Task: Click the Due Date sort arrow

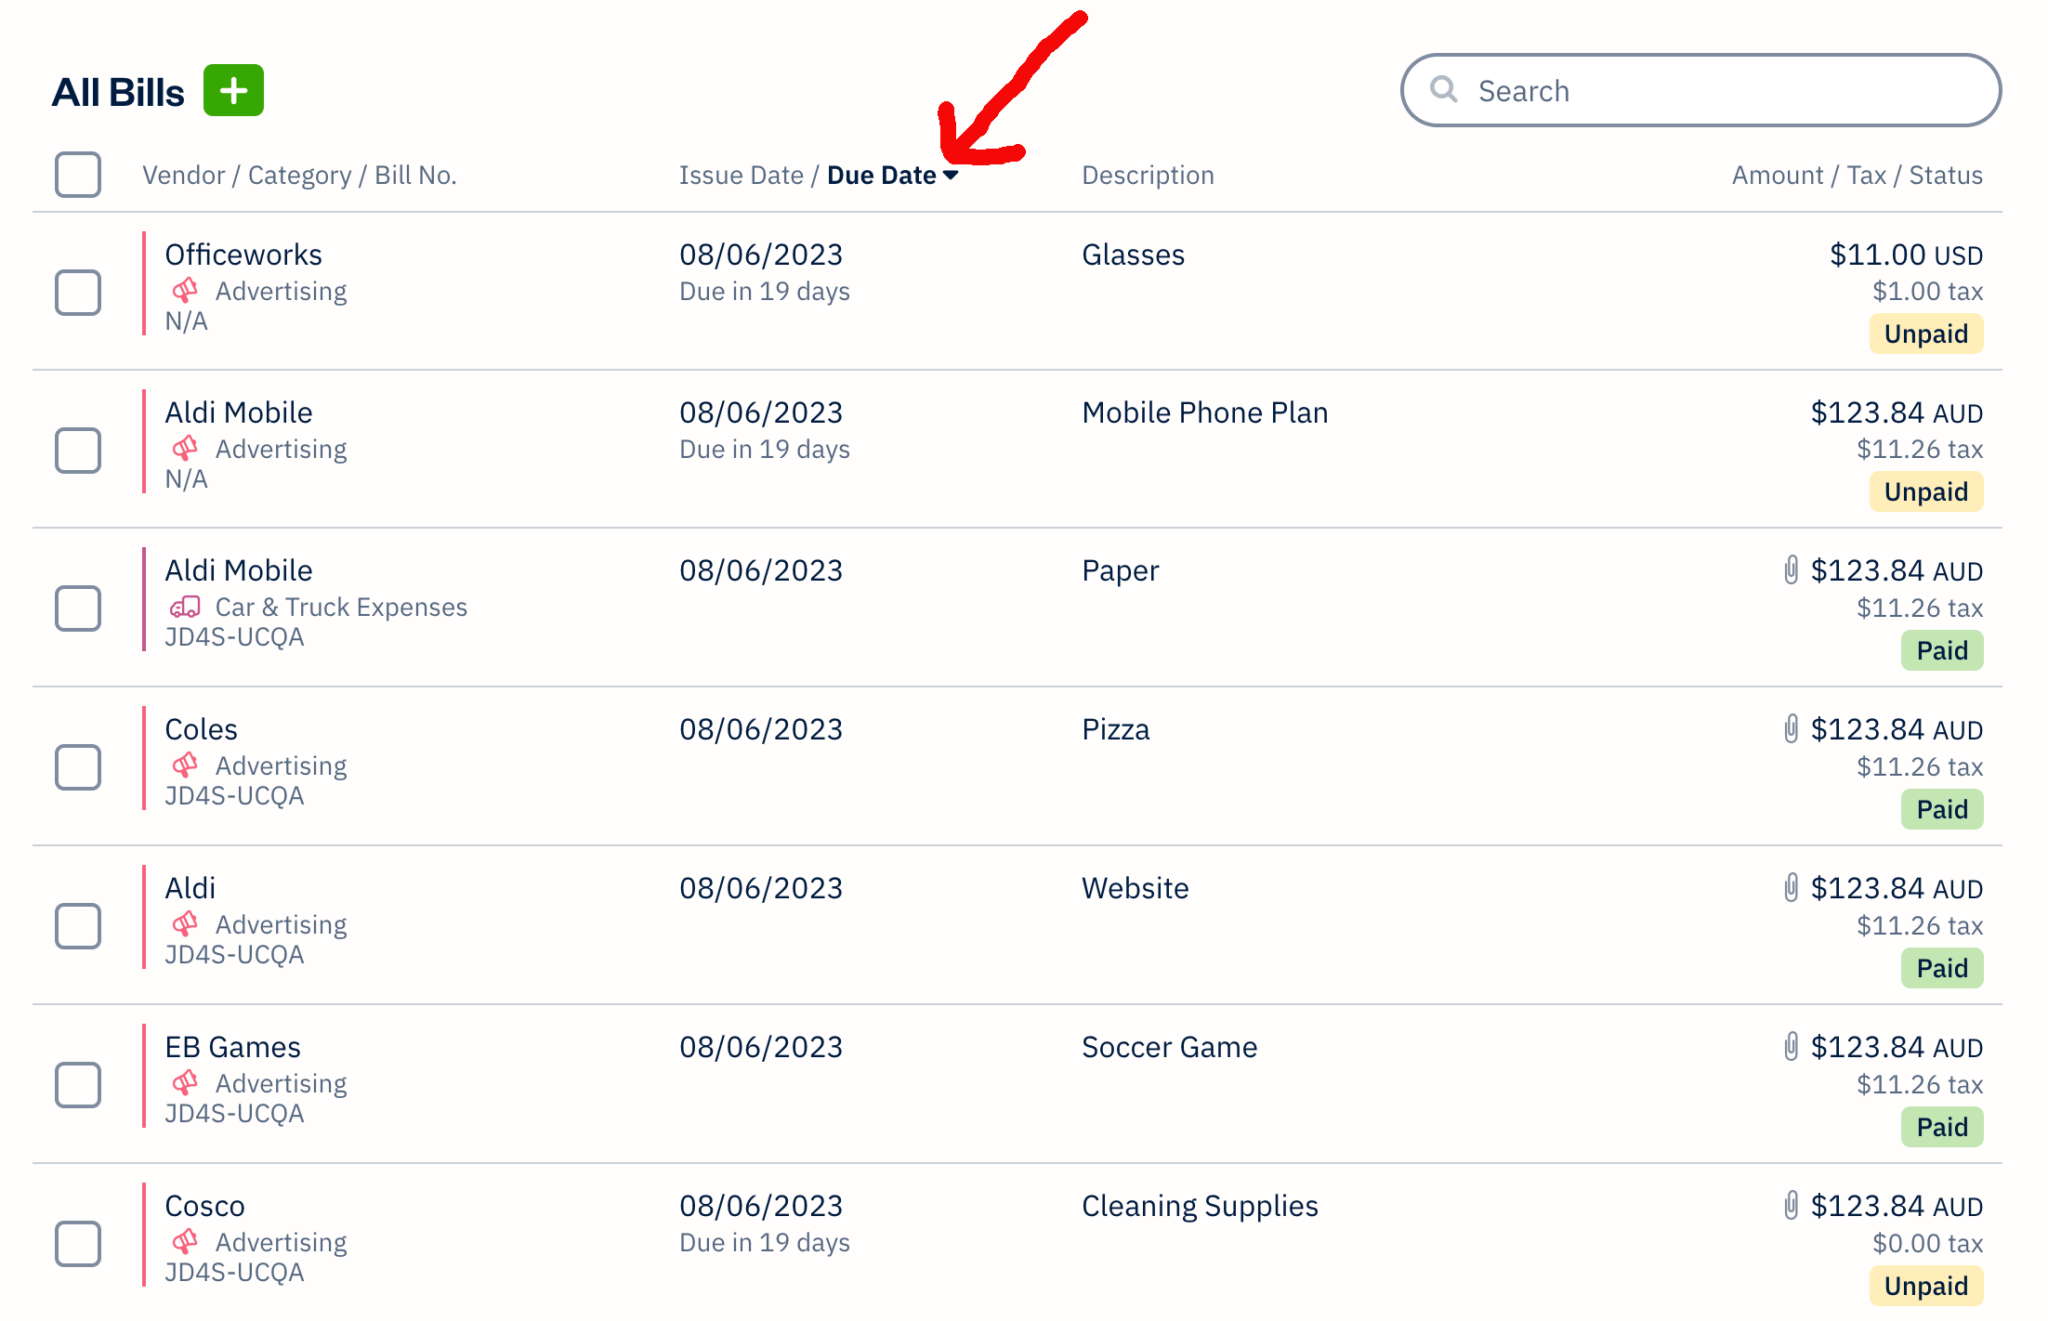Action: coord(952,174)
